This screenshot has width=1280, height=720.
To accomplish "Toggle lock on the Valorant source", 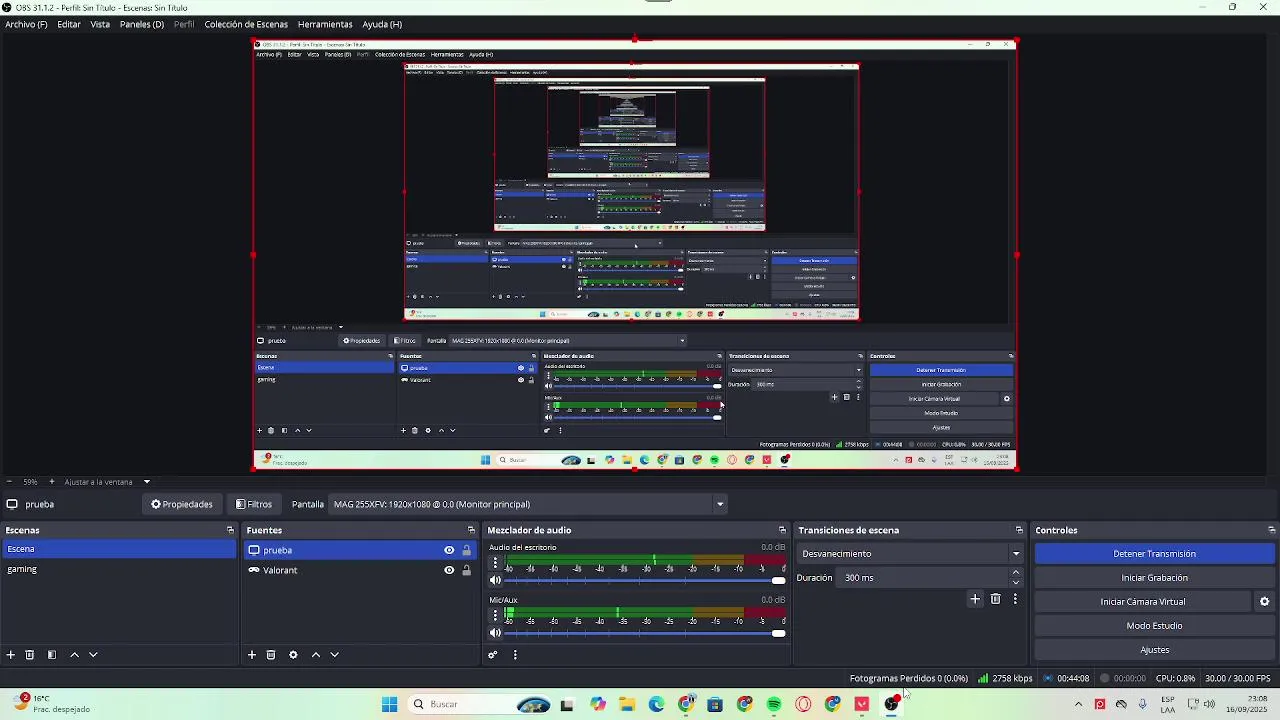I will pos(466,570).
